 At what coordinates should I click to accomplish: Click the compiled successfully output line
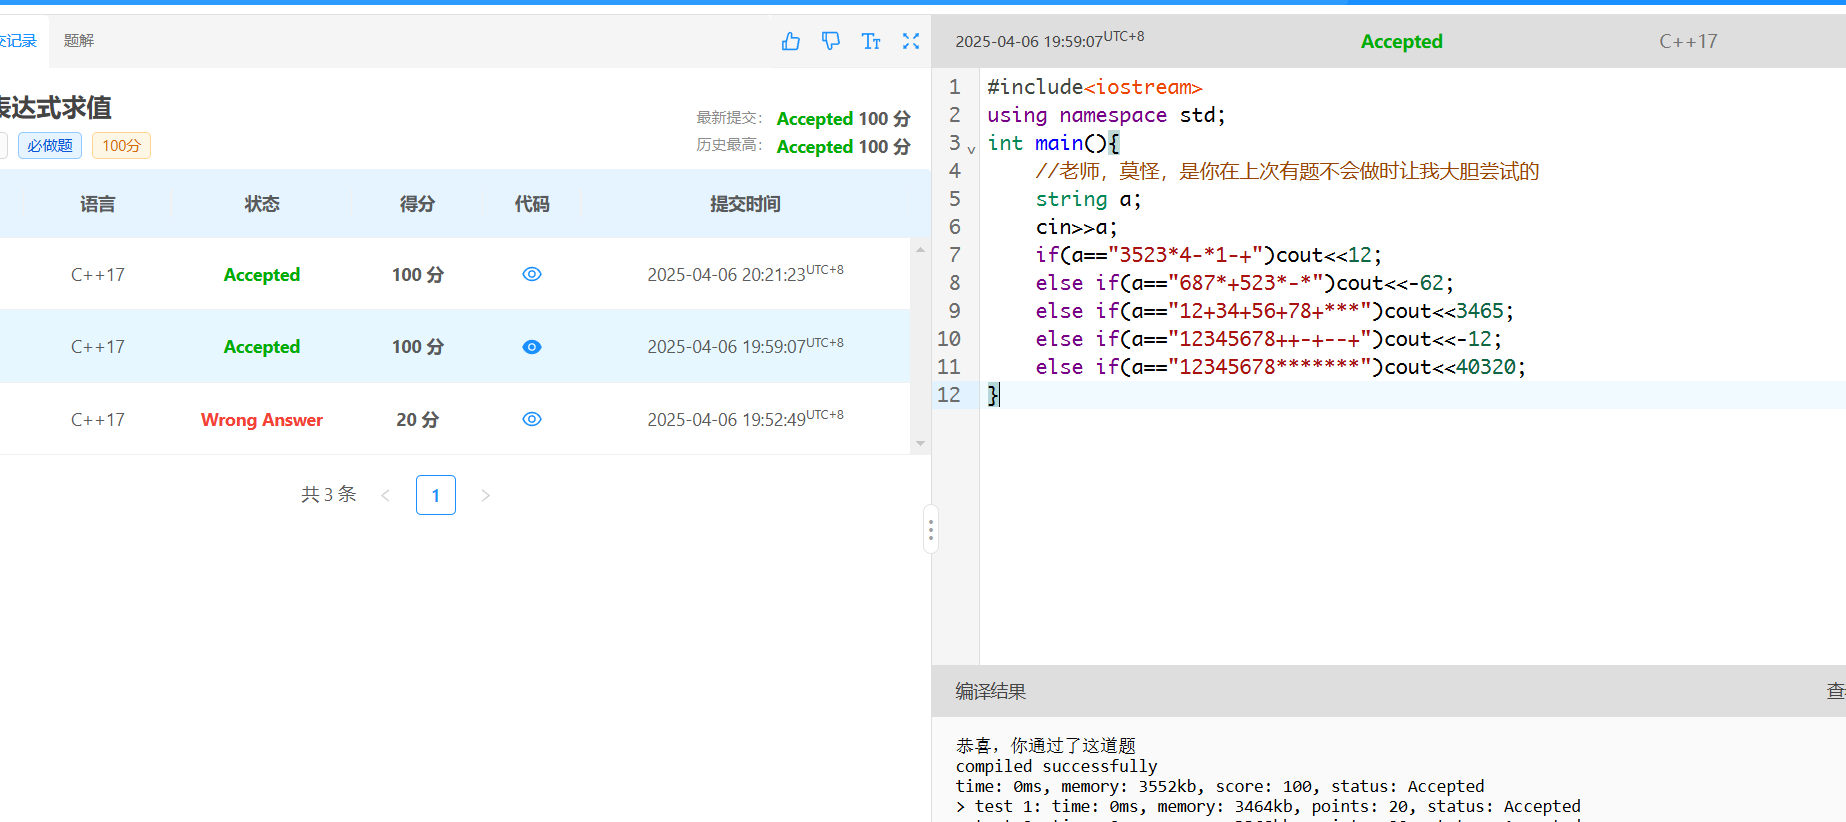tap(1056, 766)
